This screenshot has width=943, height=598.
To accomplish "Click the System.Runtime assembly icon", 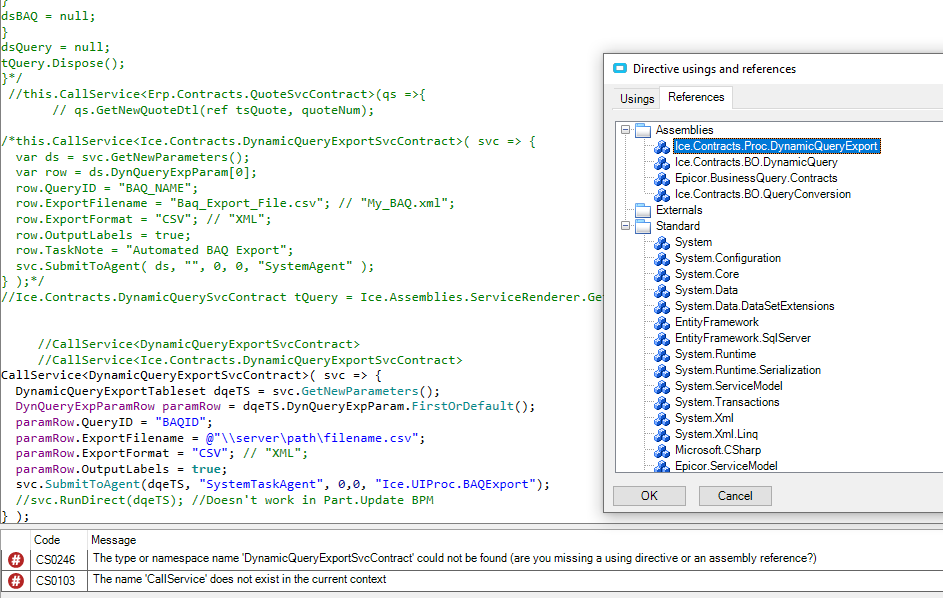I will [662, 354].
